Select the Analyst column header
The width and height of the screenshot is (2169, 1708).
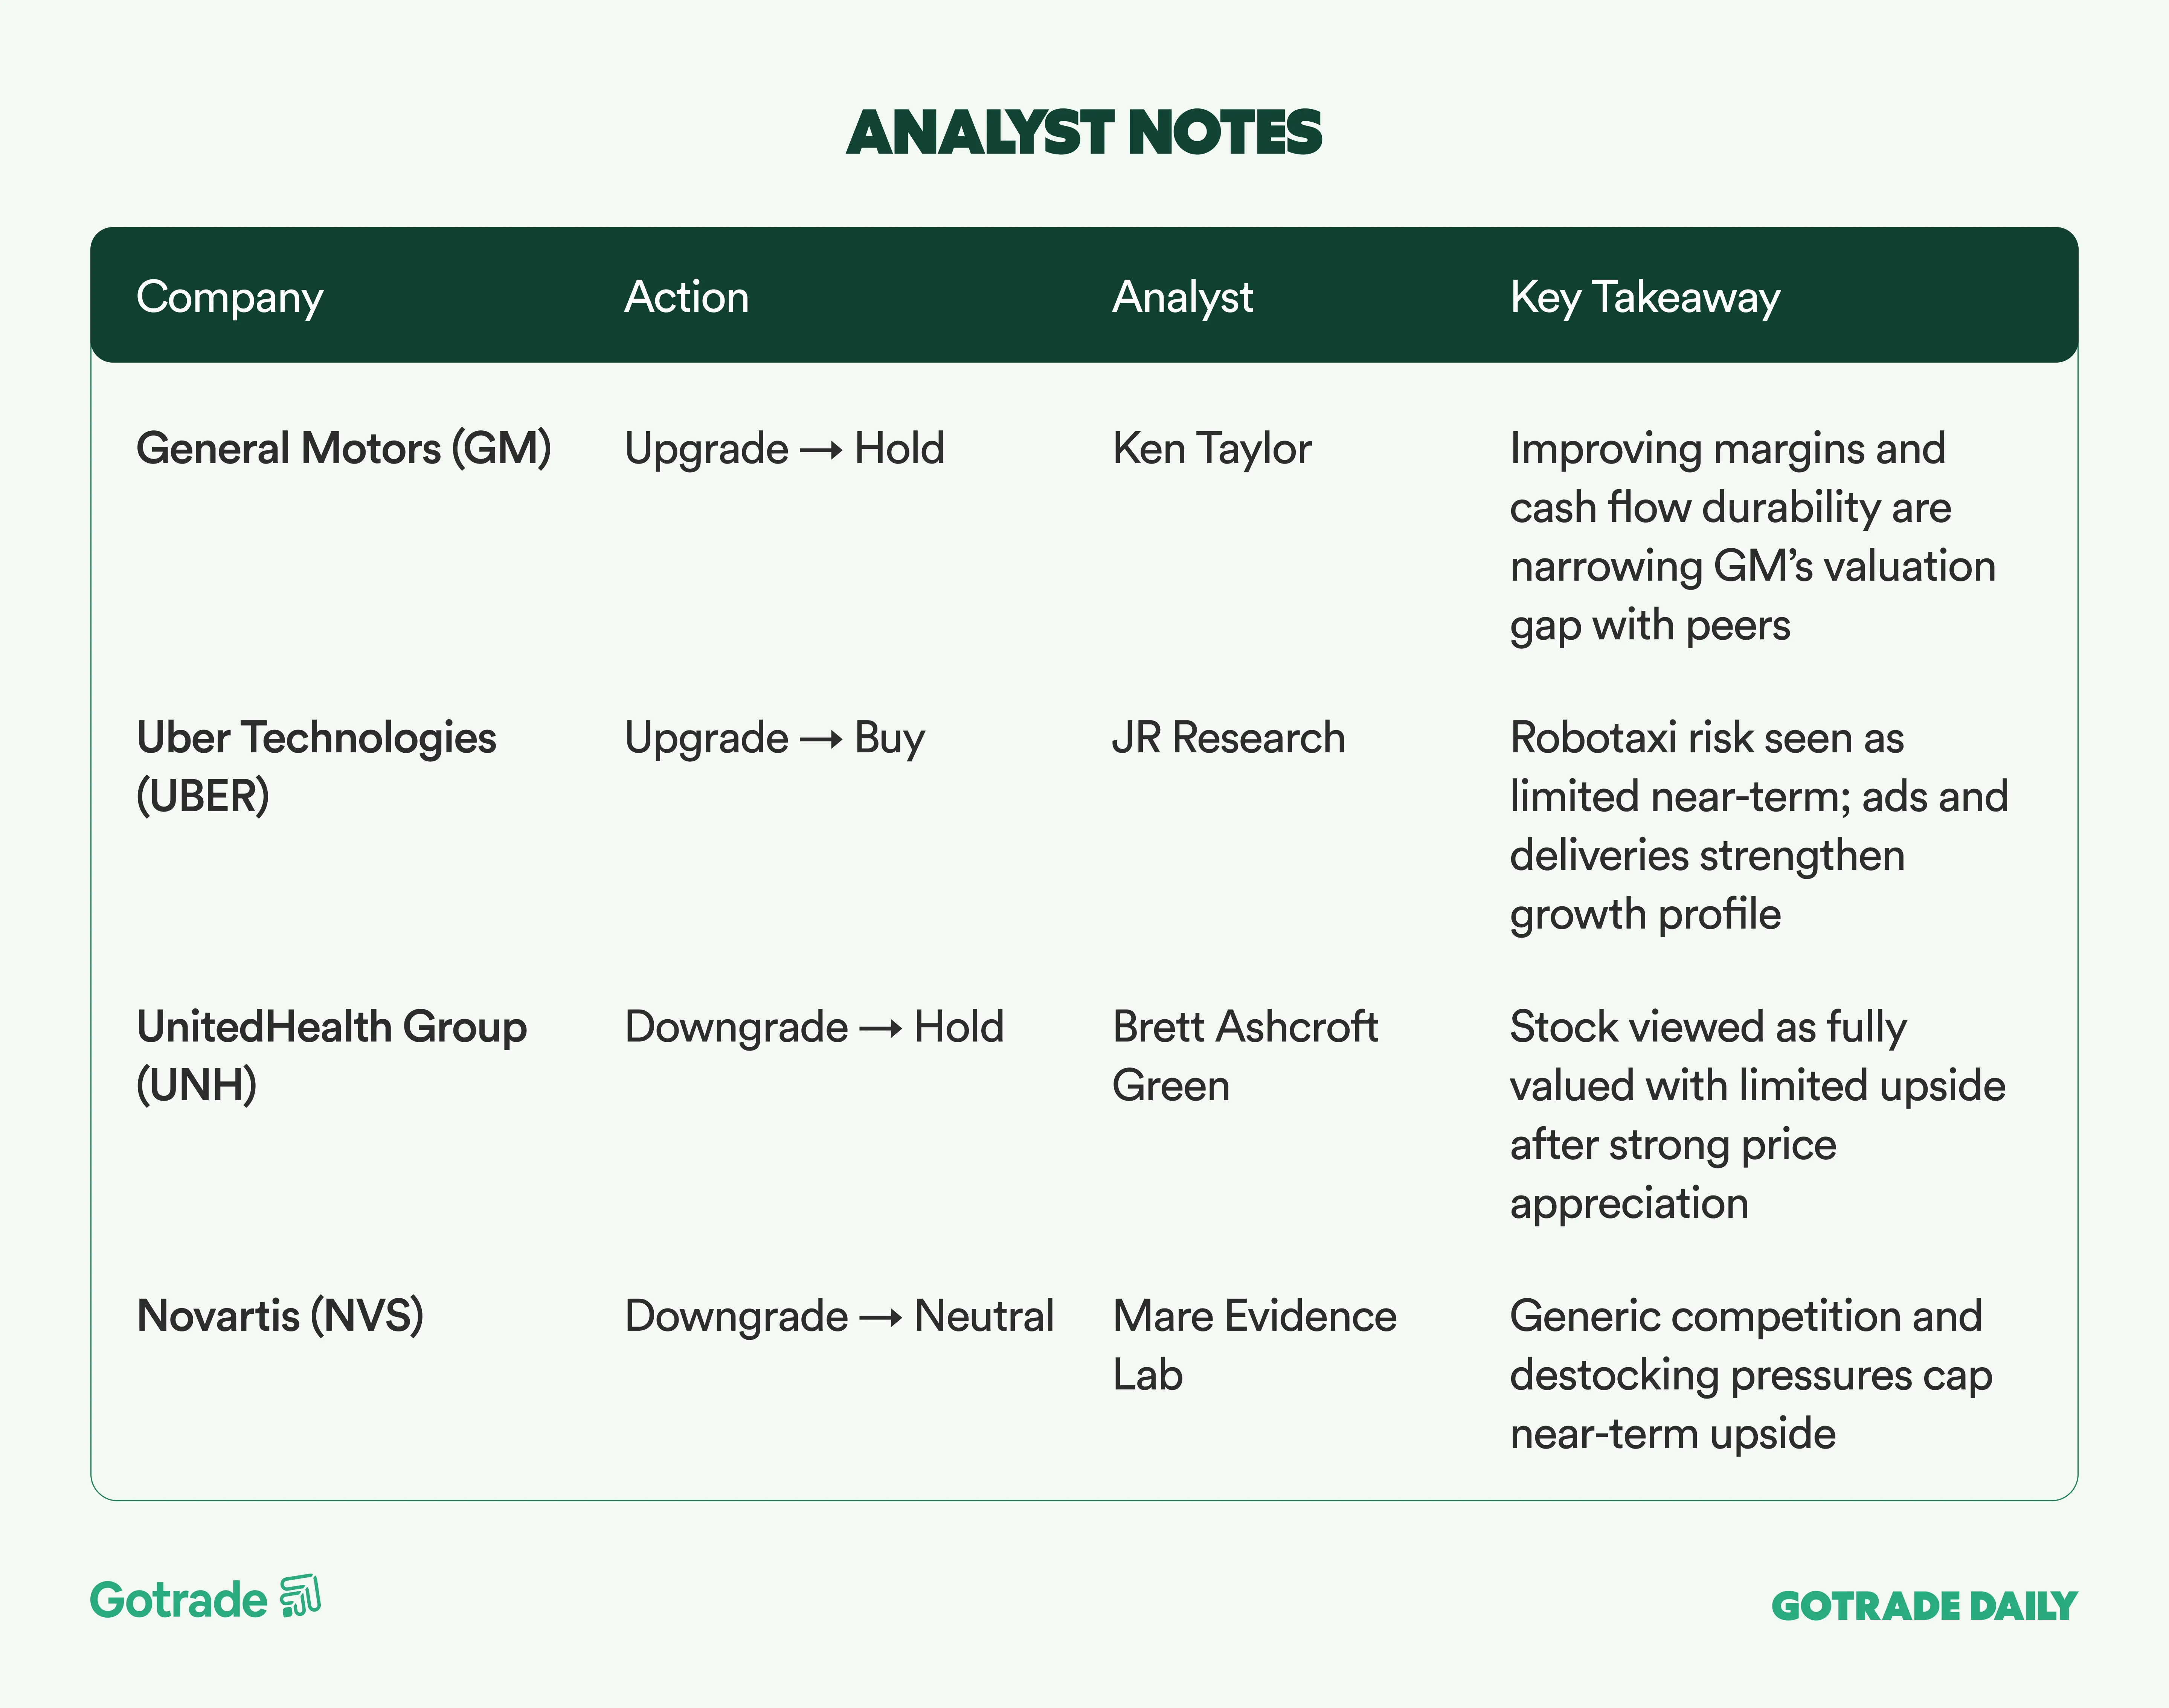click(x=1182, y=297)
